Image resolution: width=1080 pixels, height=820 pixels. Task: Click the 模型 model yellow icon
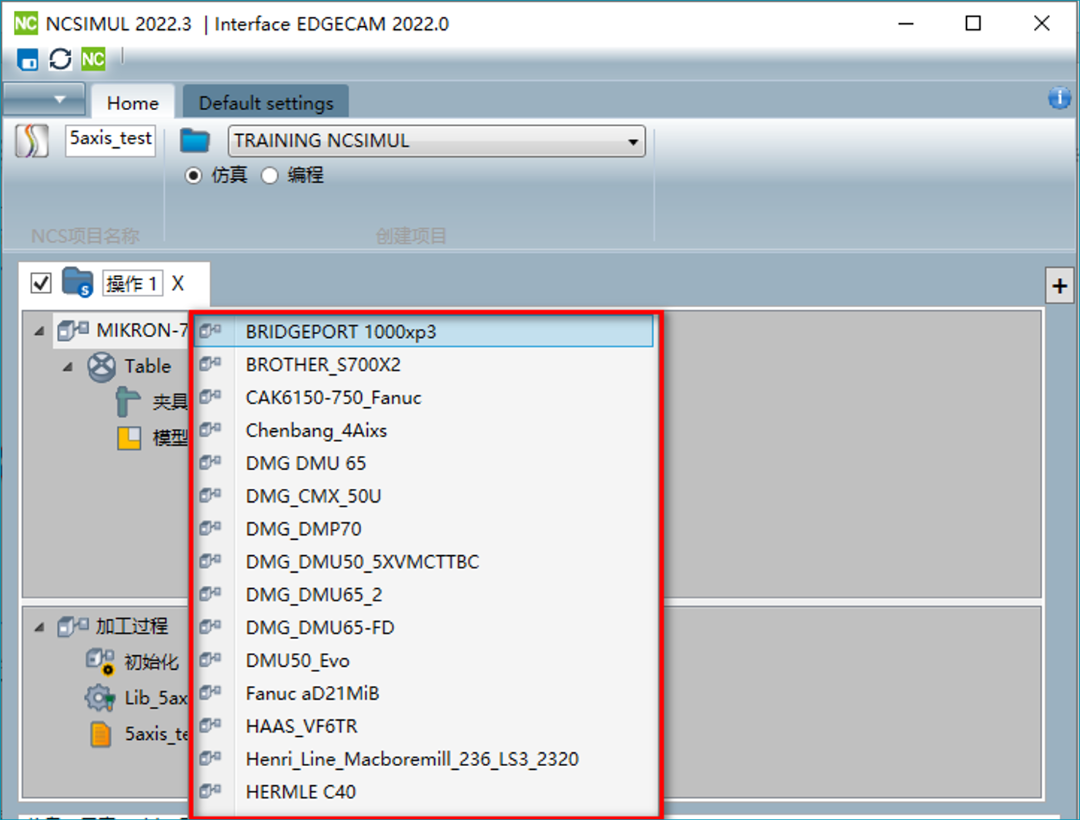coord(129,438)
